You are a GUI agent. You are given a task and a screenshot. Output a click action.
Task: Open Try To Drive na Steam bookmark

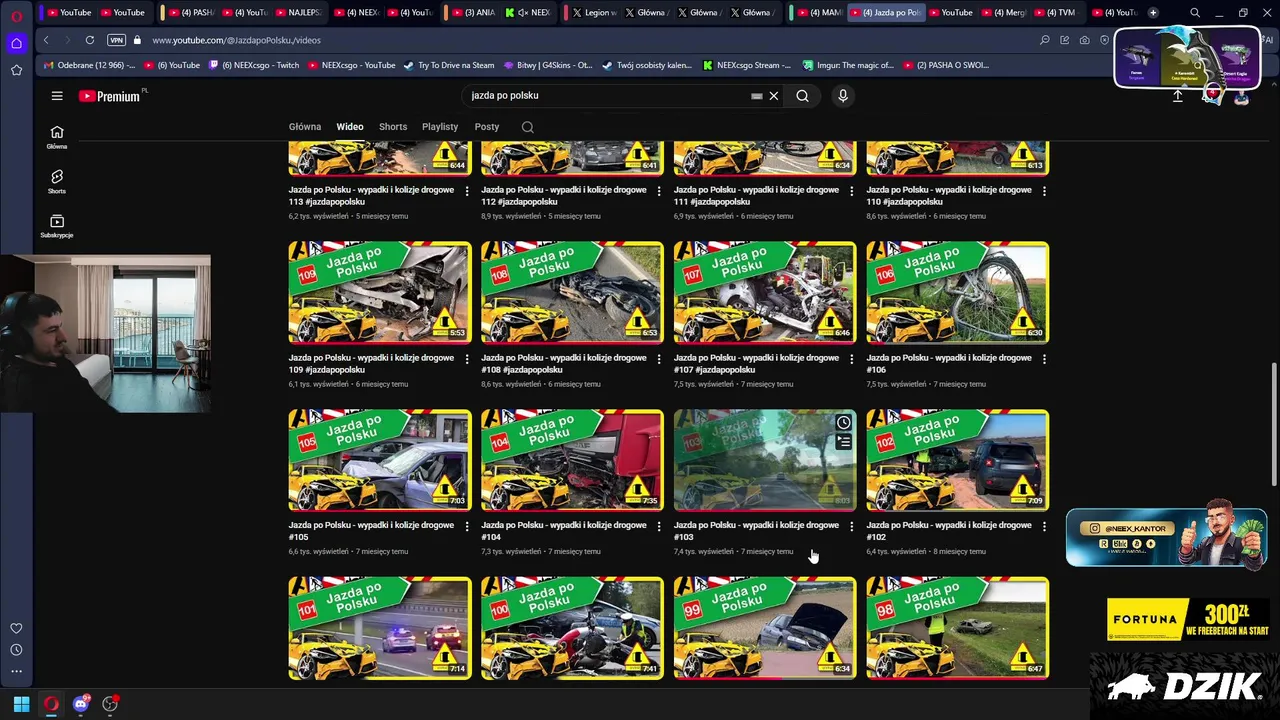[449, 65]
